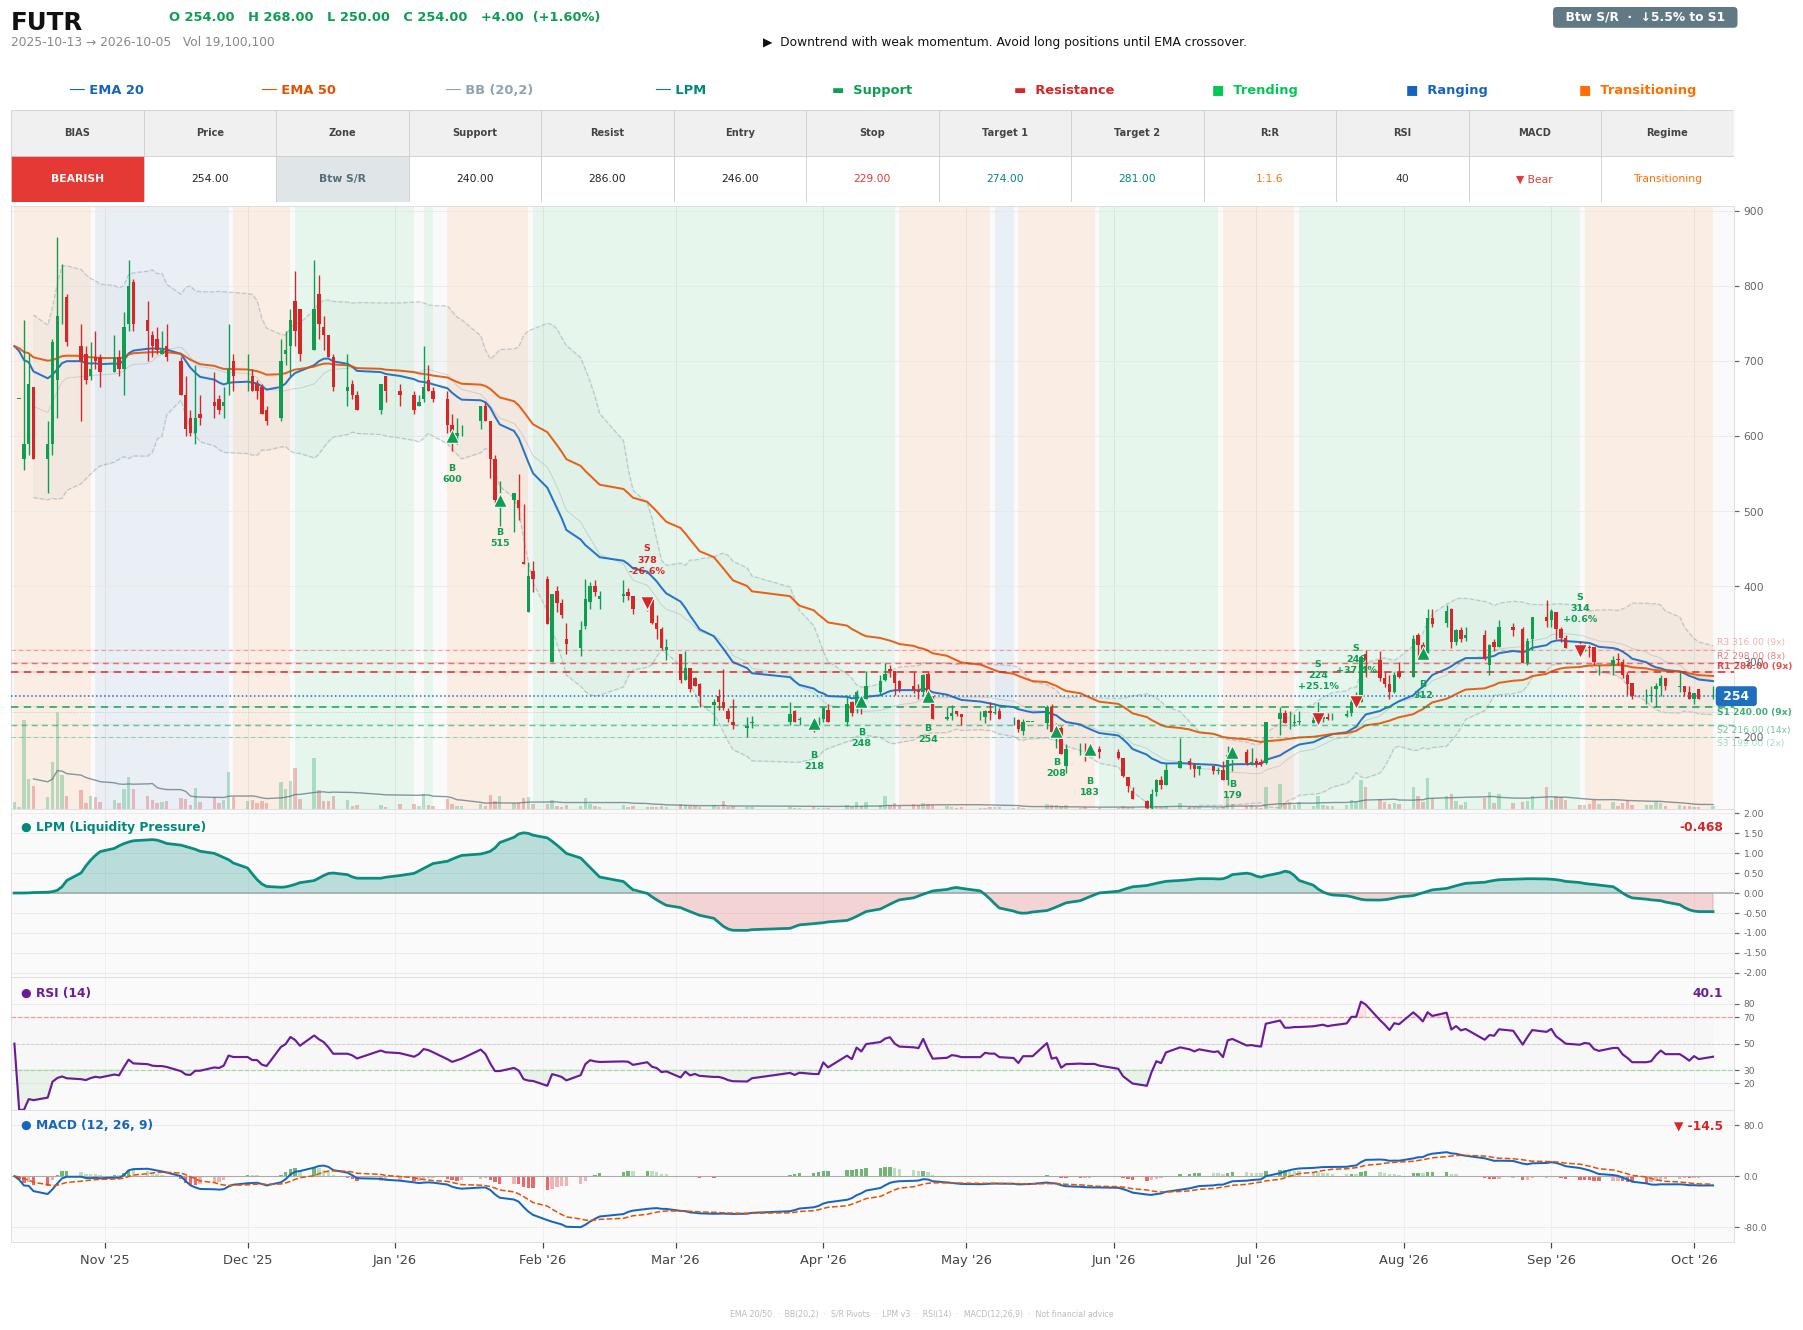Click the MACD cell showing ▼ Bear
1803x1330 pixels.
1534,179
